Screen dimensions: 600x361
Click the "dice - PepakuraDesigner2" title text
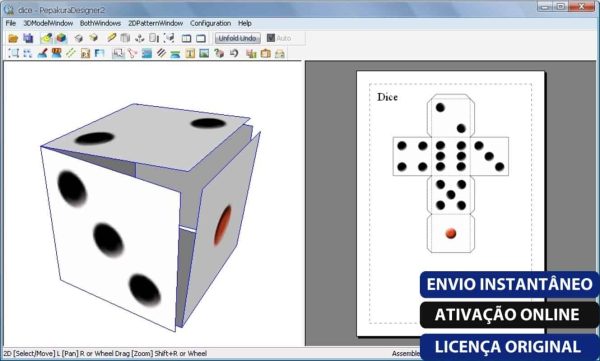[61, 10]
